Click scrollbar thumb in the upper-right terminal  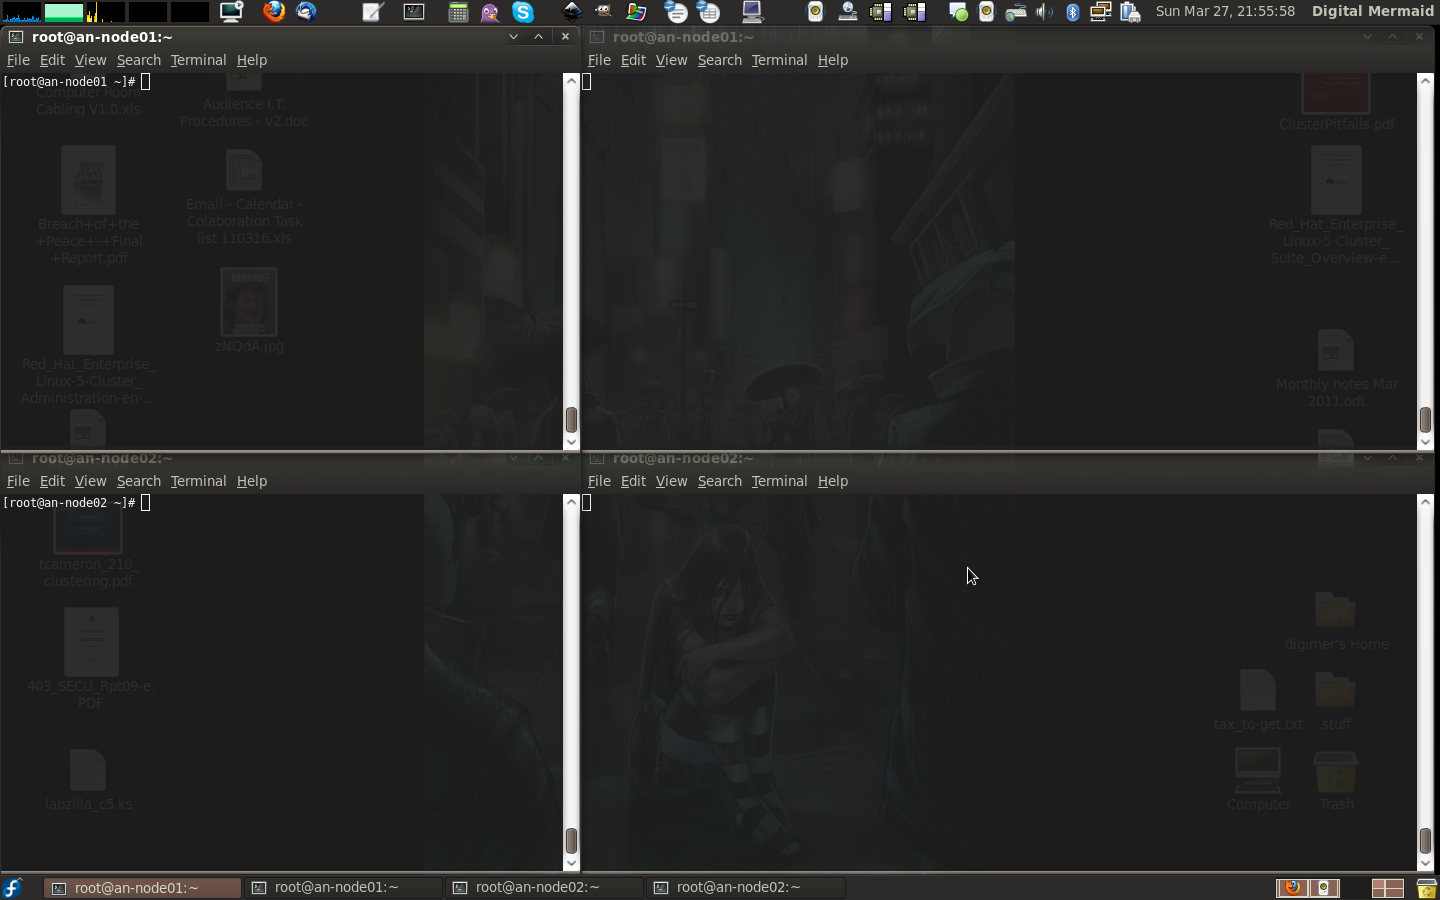pyautogui.click(x=1425, y=419)
